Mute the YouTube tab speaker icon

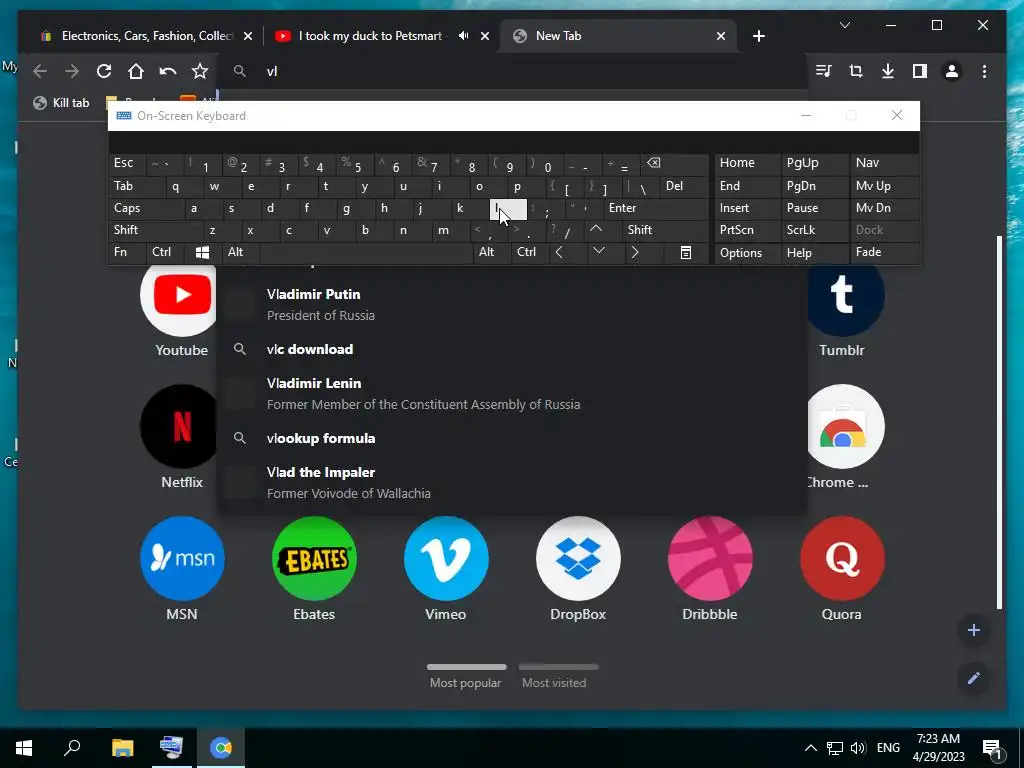(463, 36)
